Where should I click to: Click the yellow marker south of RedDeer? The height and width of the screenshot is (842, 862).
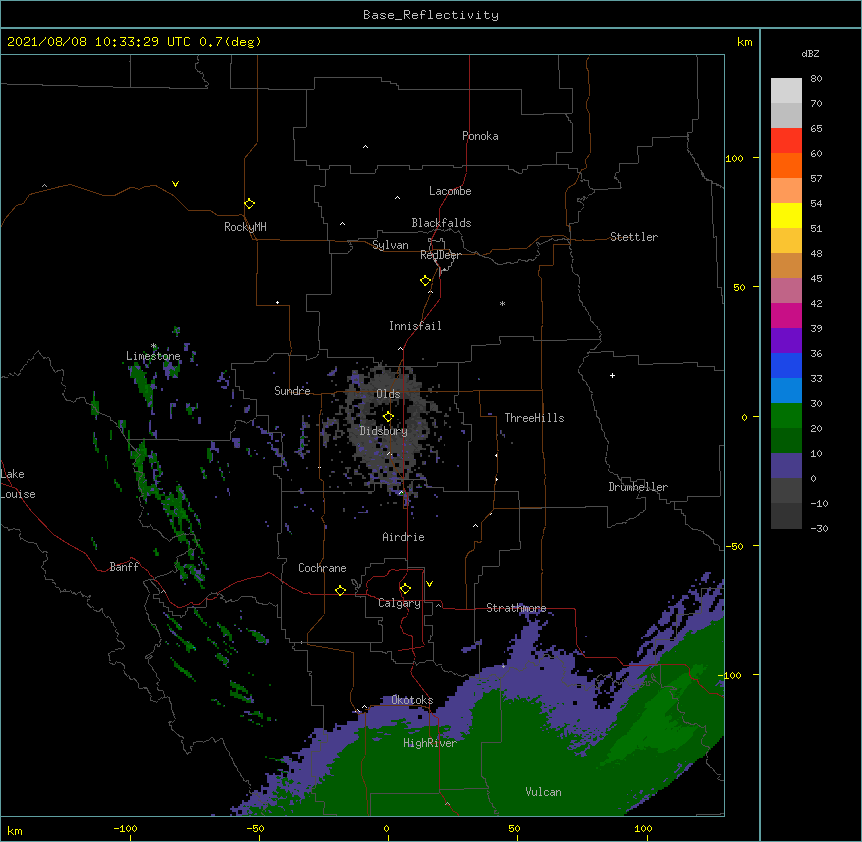pos(426,281)
